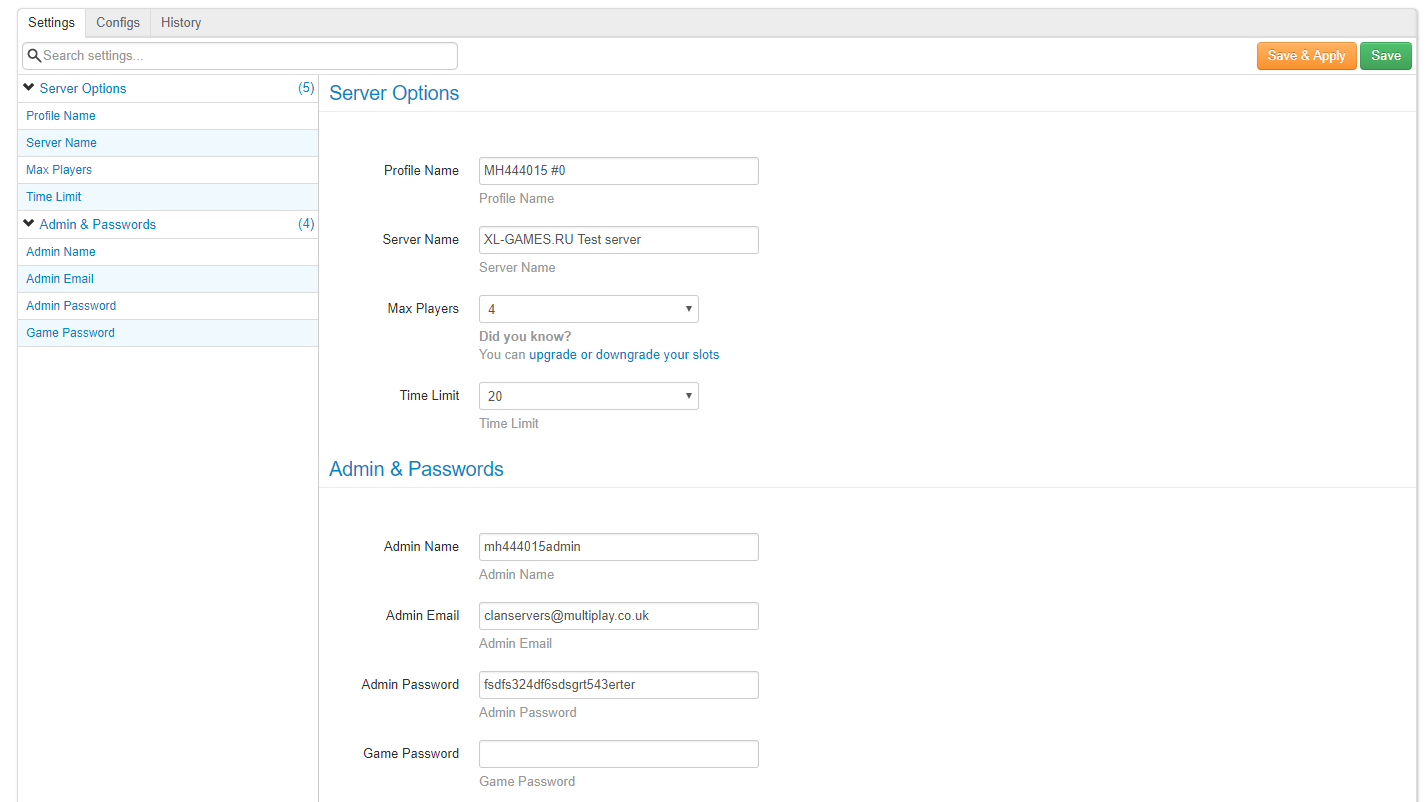The image size is (1425, 802).
Task: Click the empty Game Password field
Action: 618,754
